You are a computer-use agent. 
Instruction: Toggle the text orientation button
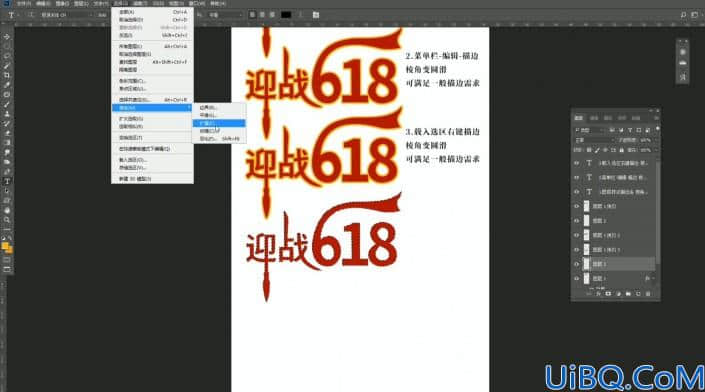coord(31,15)
